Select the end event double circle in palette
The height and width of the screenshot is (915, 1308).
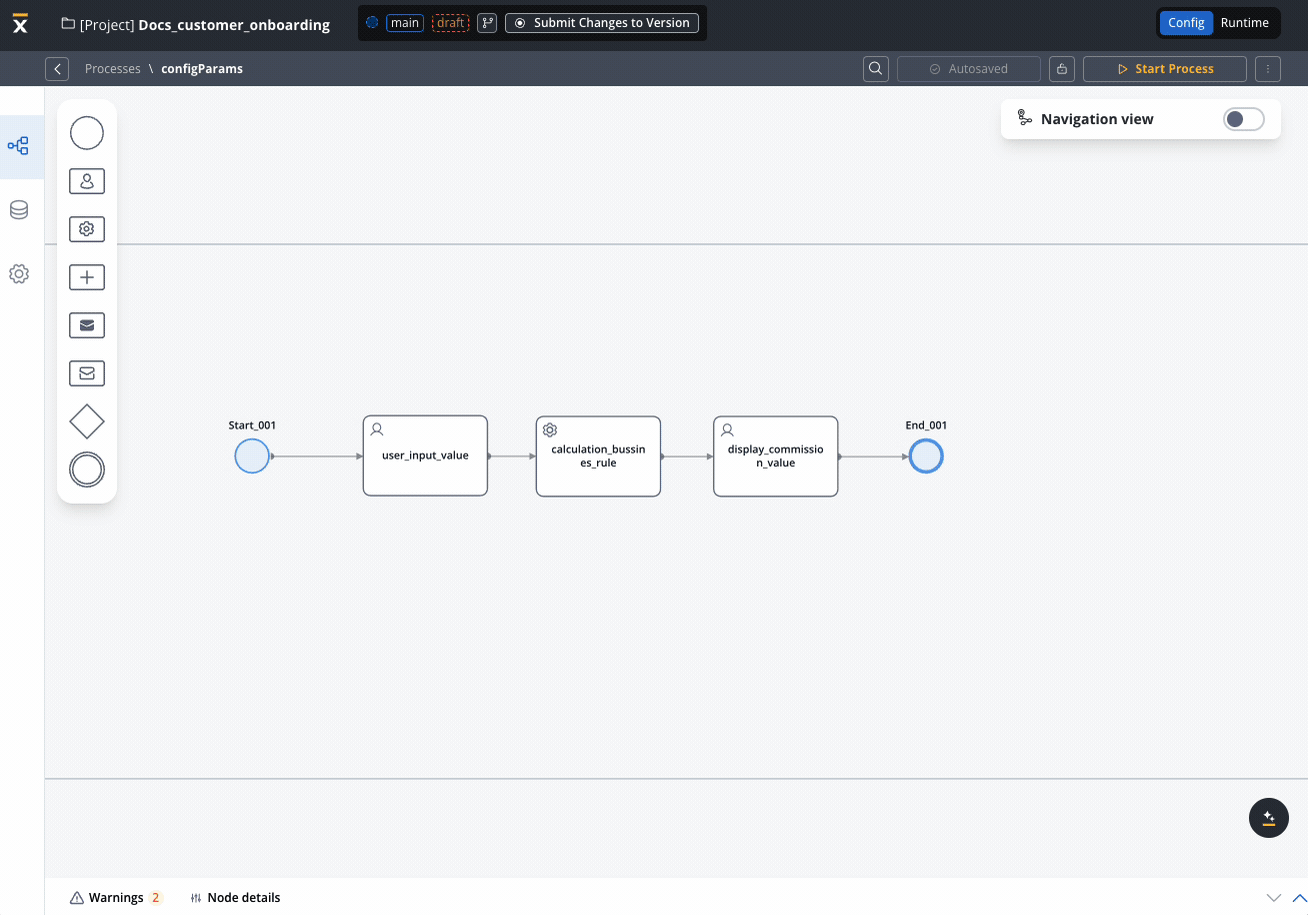tap(87, 470)
